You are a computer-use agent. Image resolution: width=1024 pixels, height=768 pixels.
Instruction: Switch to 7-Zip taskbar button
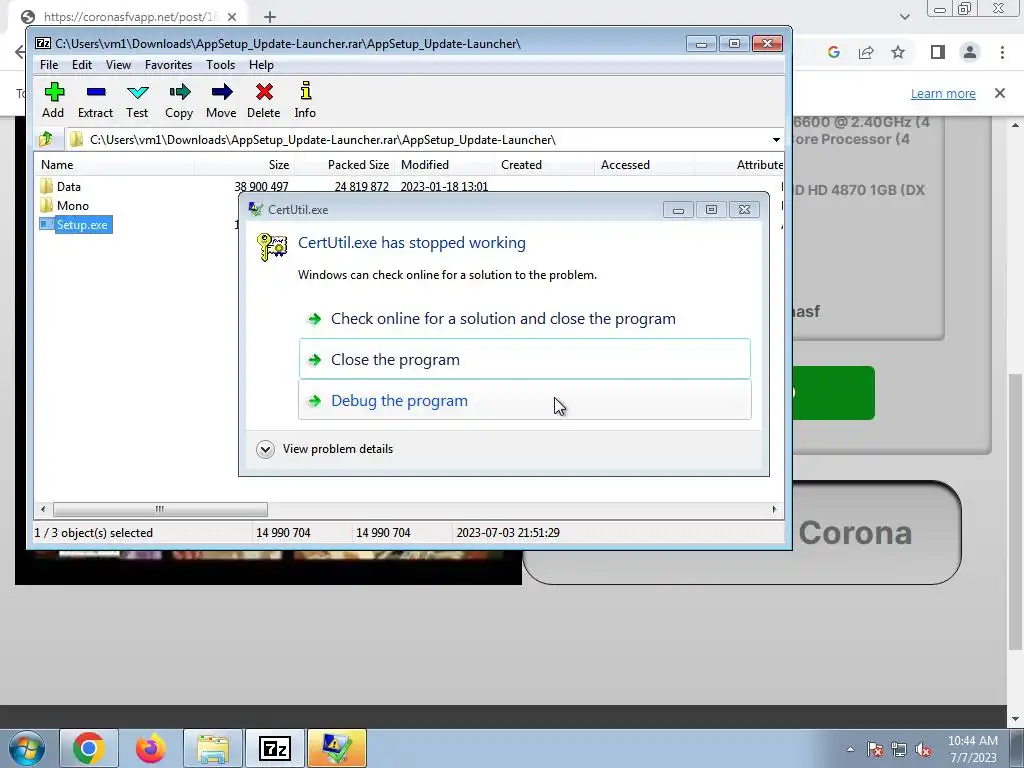275,748
